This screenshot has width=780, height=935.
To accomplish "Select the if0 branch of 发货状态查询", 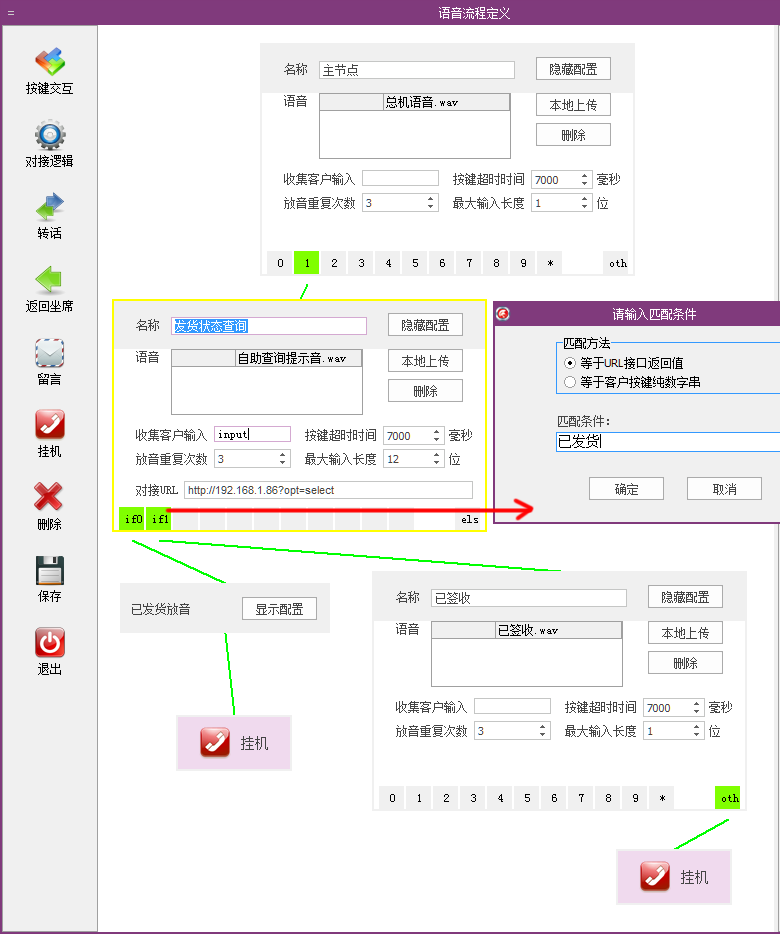I will (x=132, y=519).
